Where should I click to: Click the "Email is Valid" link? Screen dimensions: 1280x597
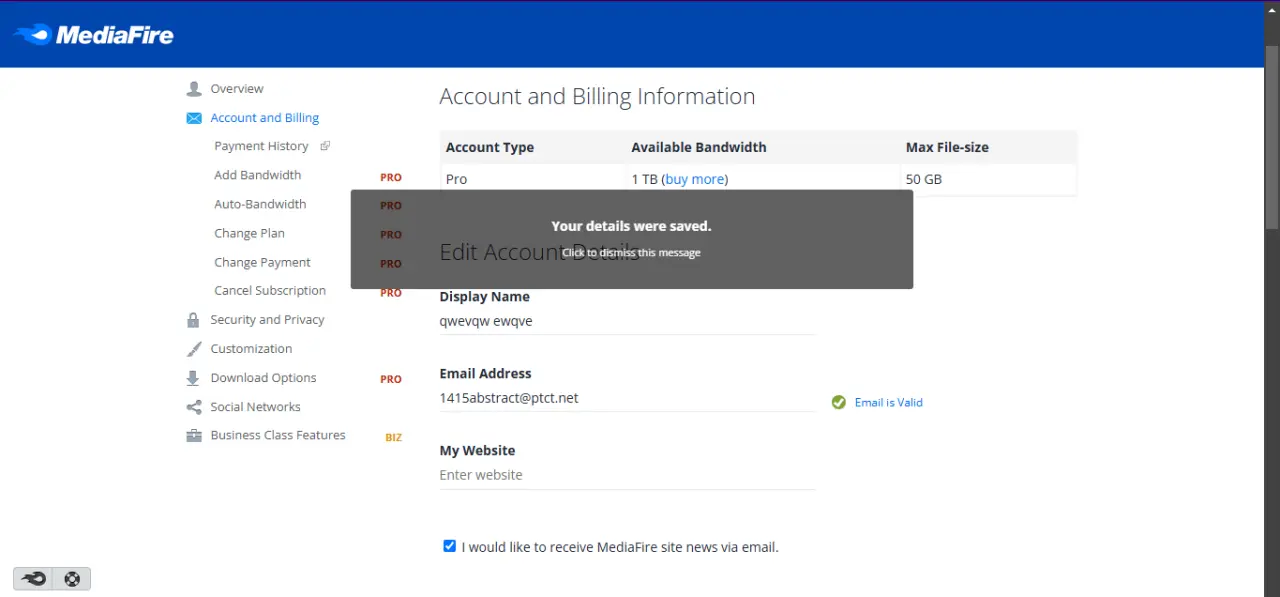888,402
